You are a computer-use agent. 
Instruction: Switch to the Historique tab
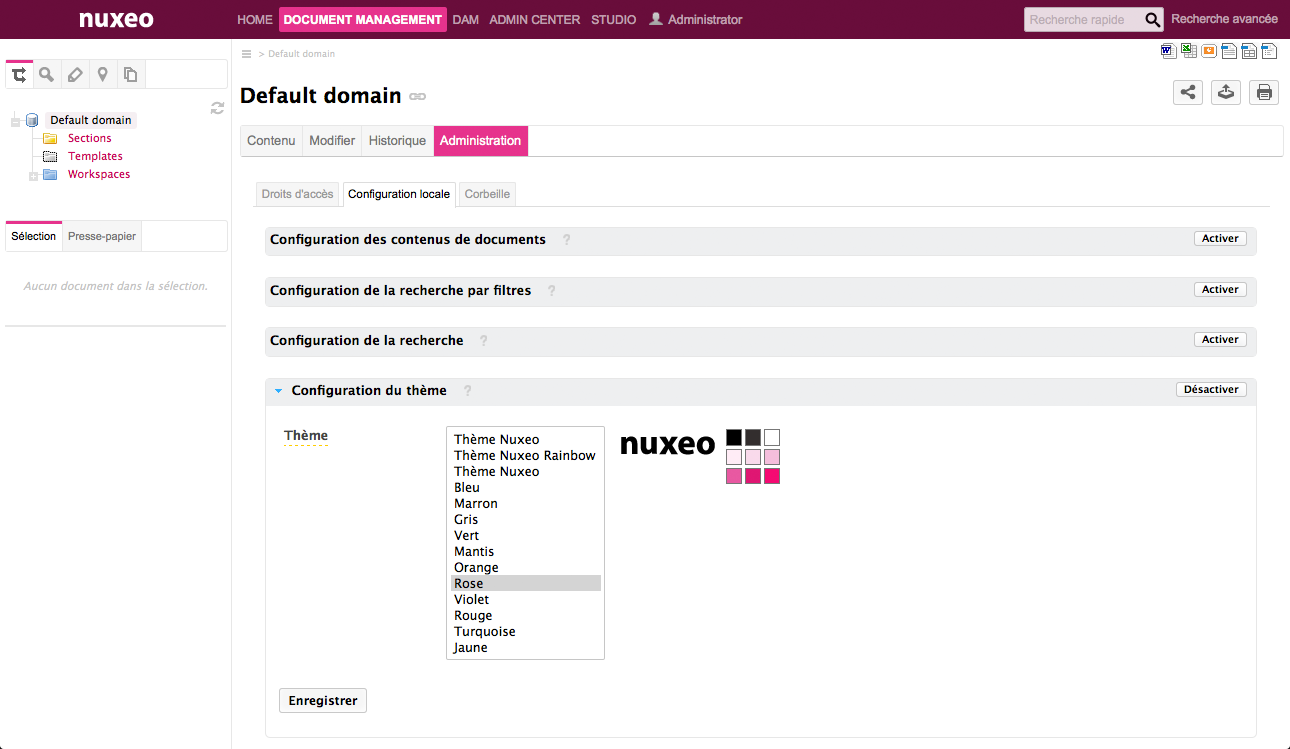tap(397, 141)
